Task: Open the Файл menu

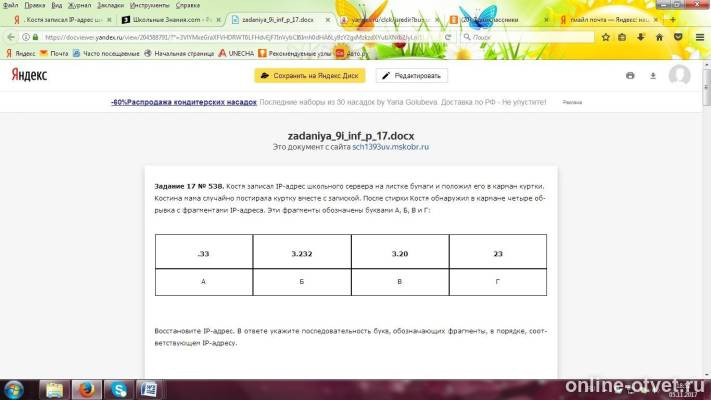Action: 10,5
